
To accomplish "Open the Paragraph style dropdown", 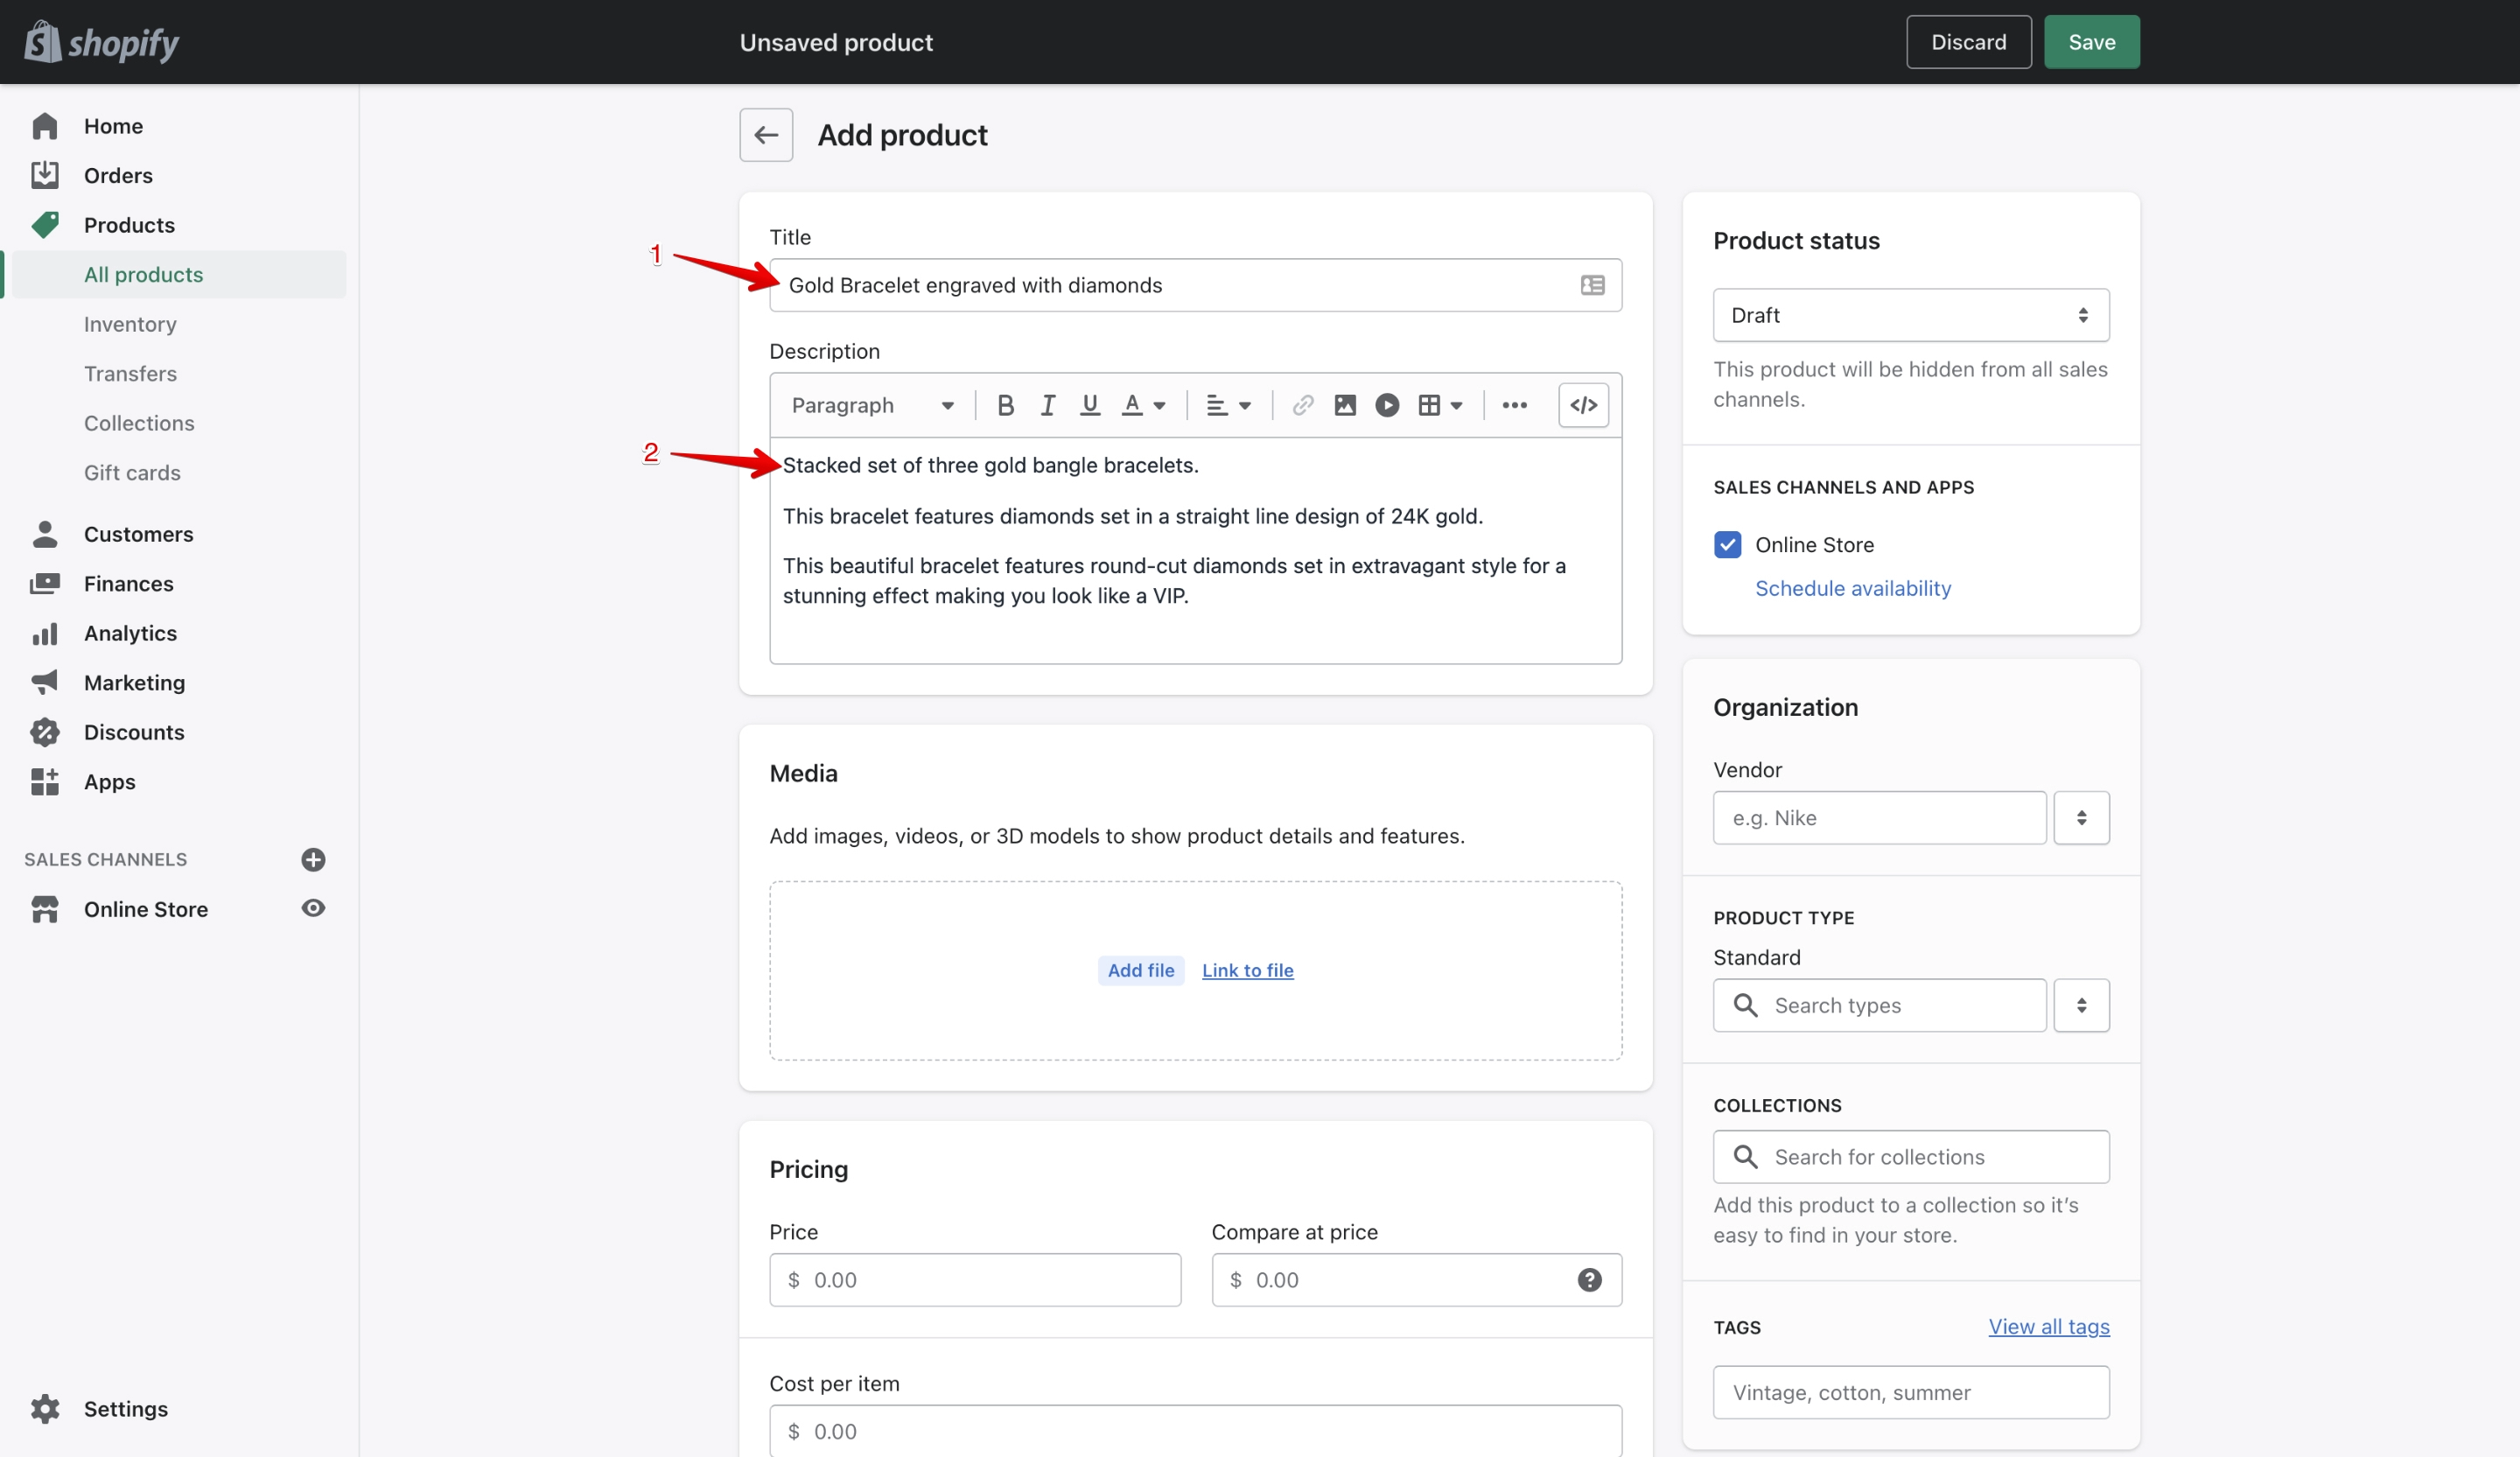I will tap(872, 405).
